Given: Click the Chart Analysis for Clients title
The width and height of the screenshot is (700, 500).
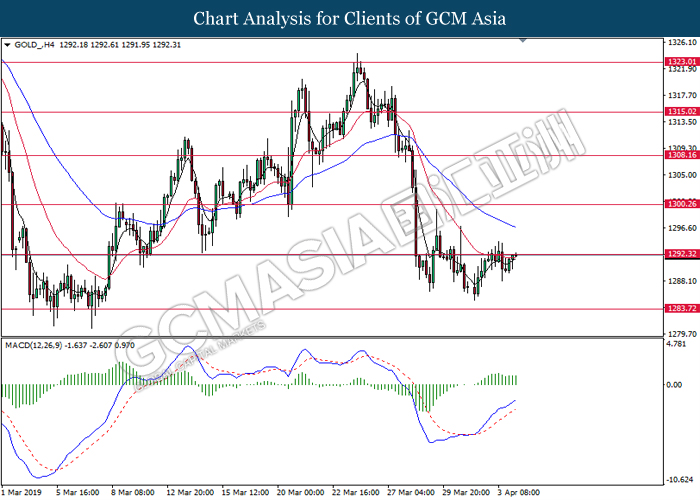Looking at the screenshot, I should pyautogui.click(x=350, y=19).
